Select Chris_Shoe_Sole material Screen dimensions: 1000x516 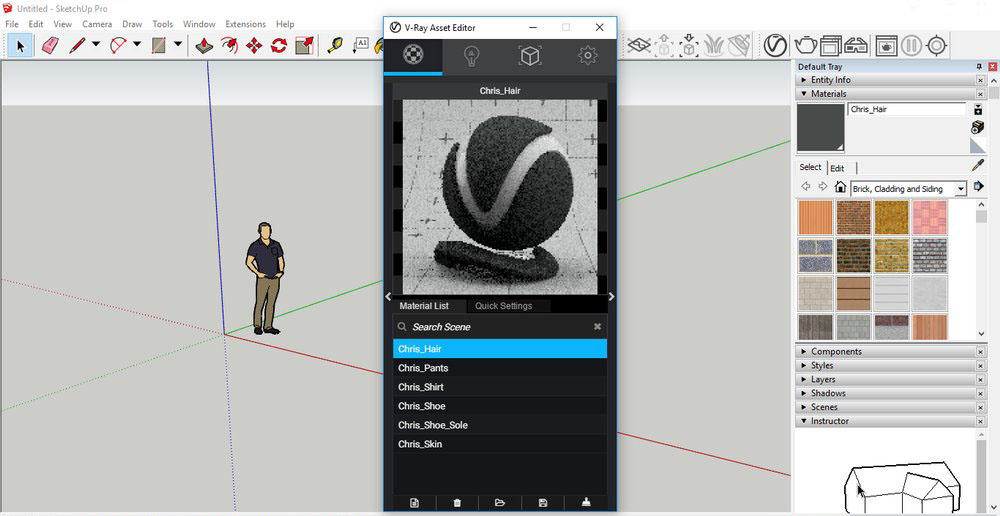point(499,425)
